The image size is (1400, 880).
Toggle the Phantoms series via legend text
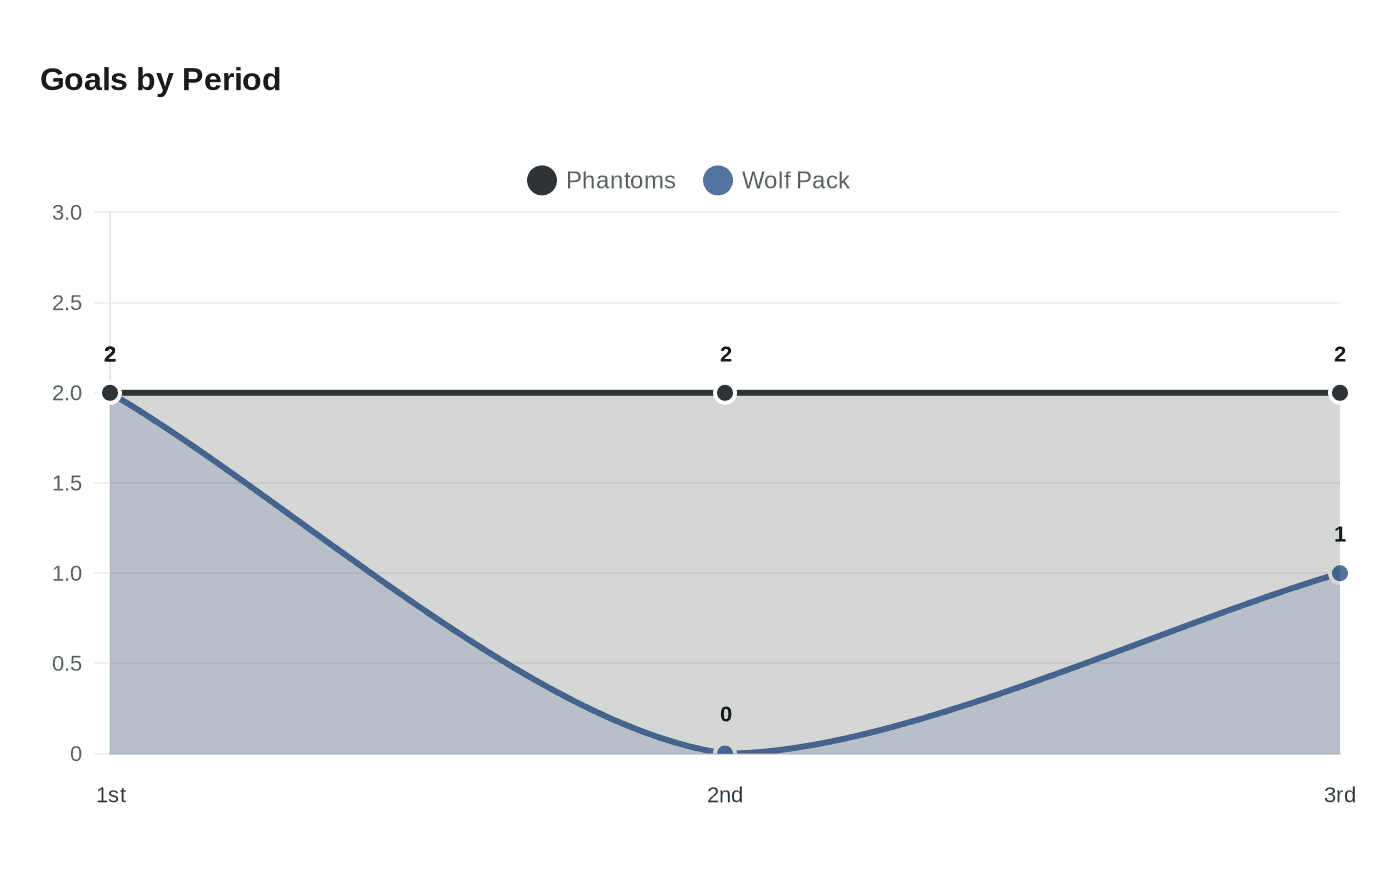620,181
